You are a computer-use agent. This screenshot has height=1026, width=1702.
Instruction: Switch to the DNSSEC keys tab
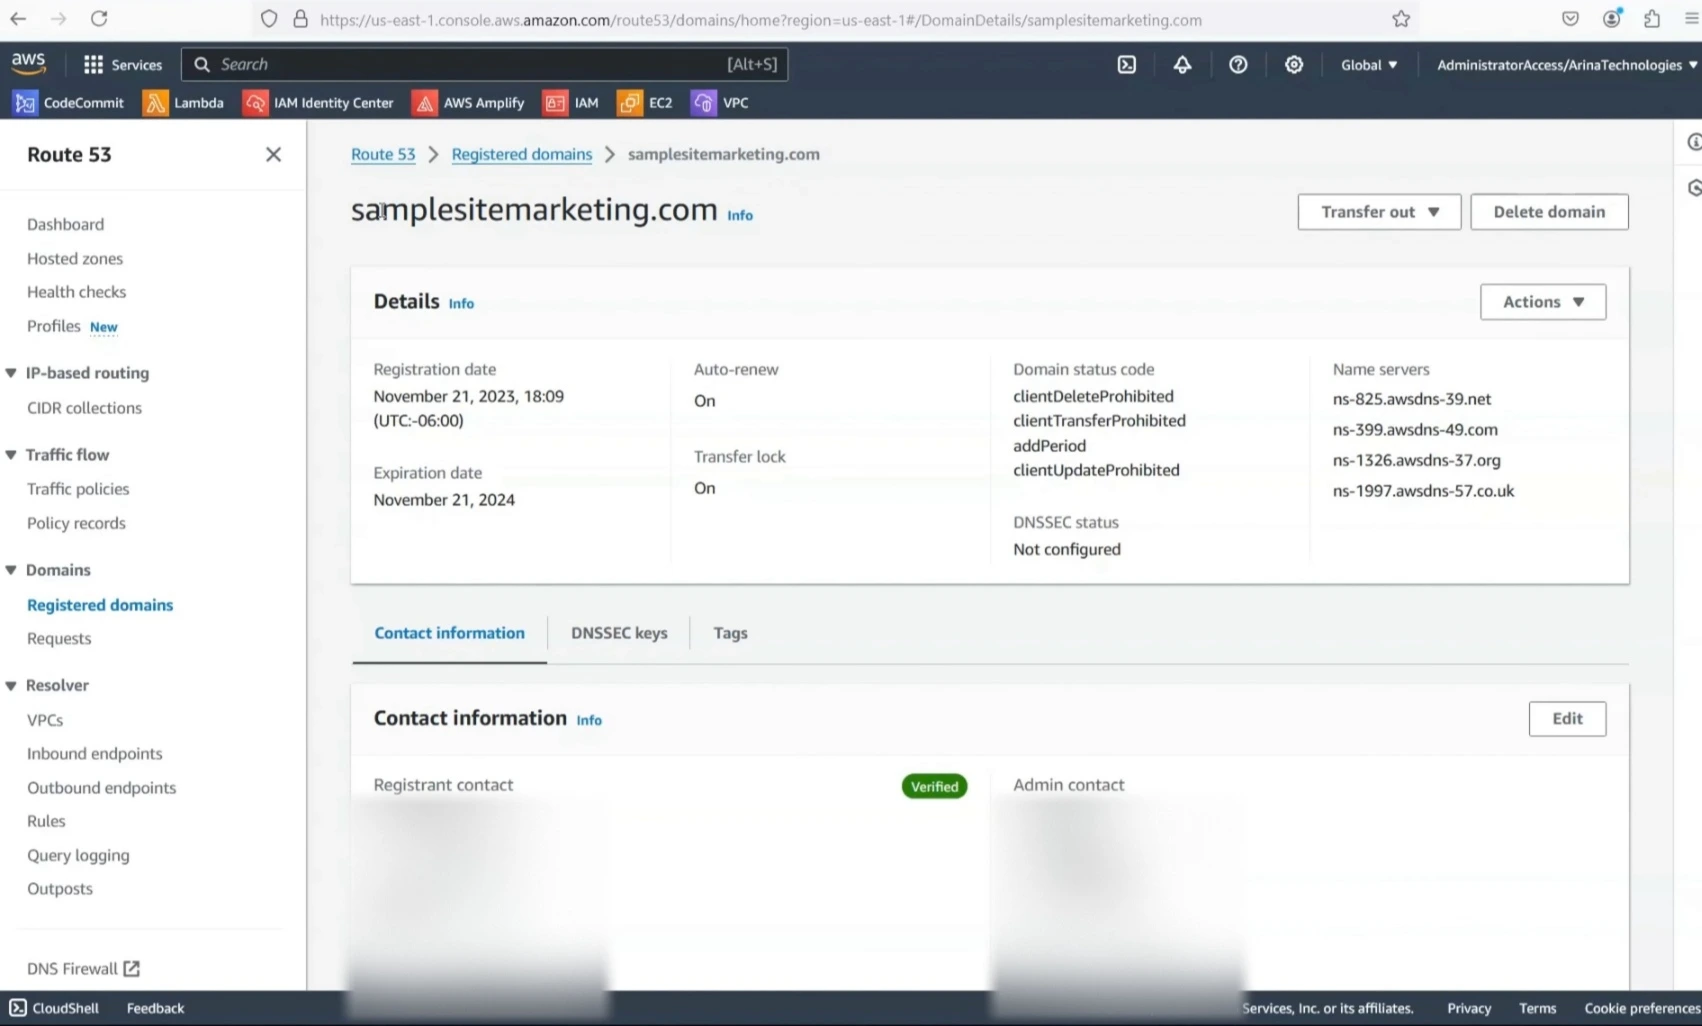click(x=618, y=633)
